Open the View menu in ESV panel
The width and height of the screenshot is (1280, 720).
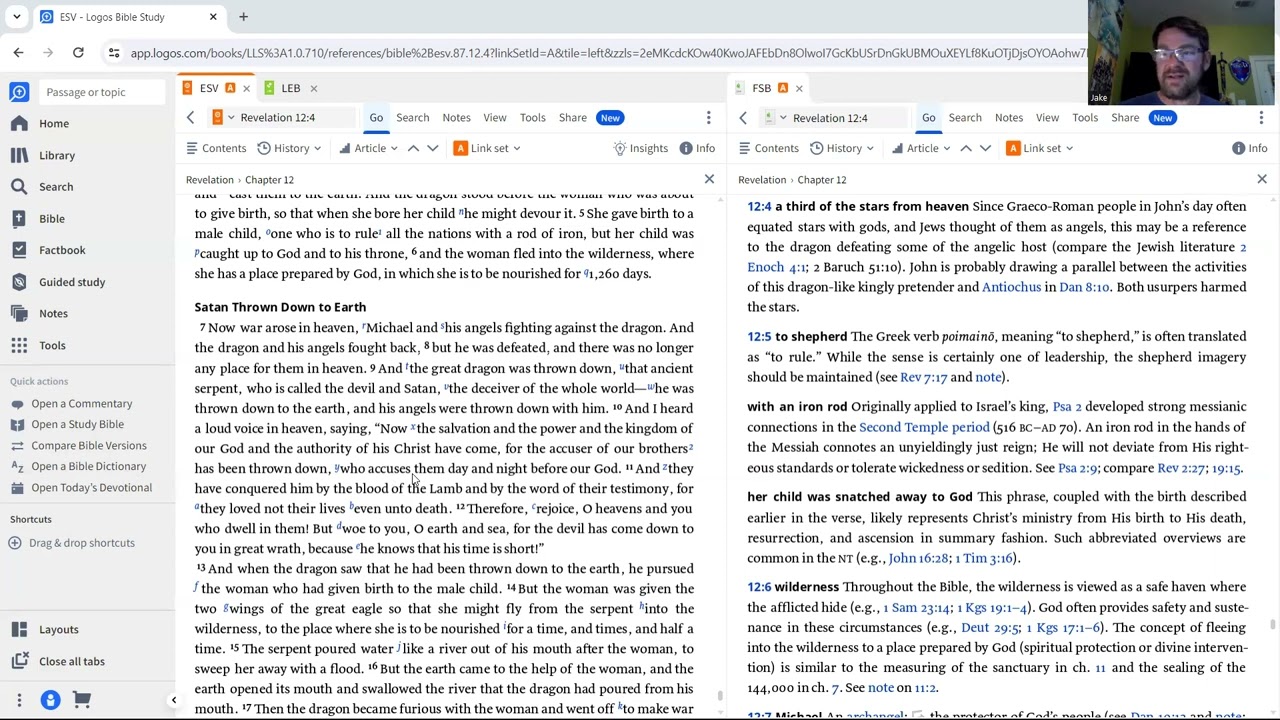pos(495,118)
